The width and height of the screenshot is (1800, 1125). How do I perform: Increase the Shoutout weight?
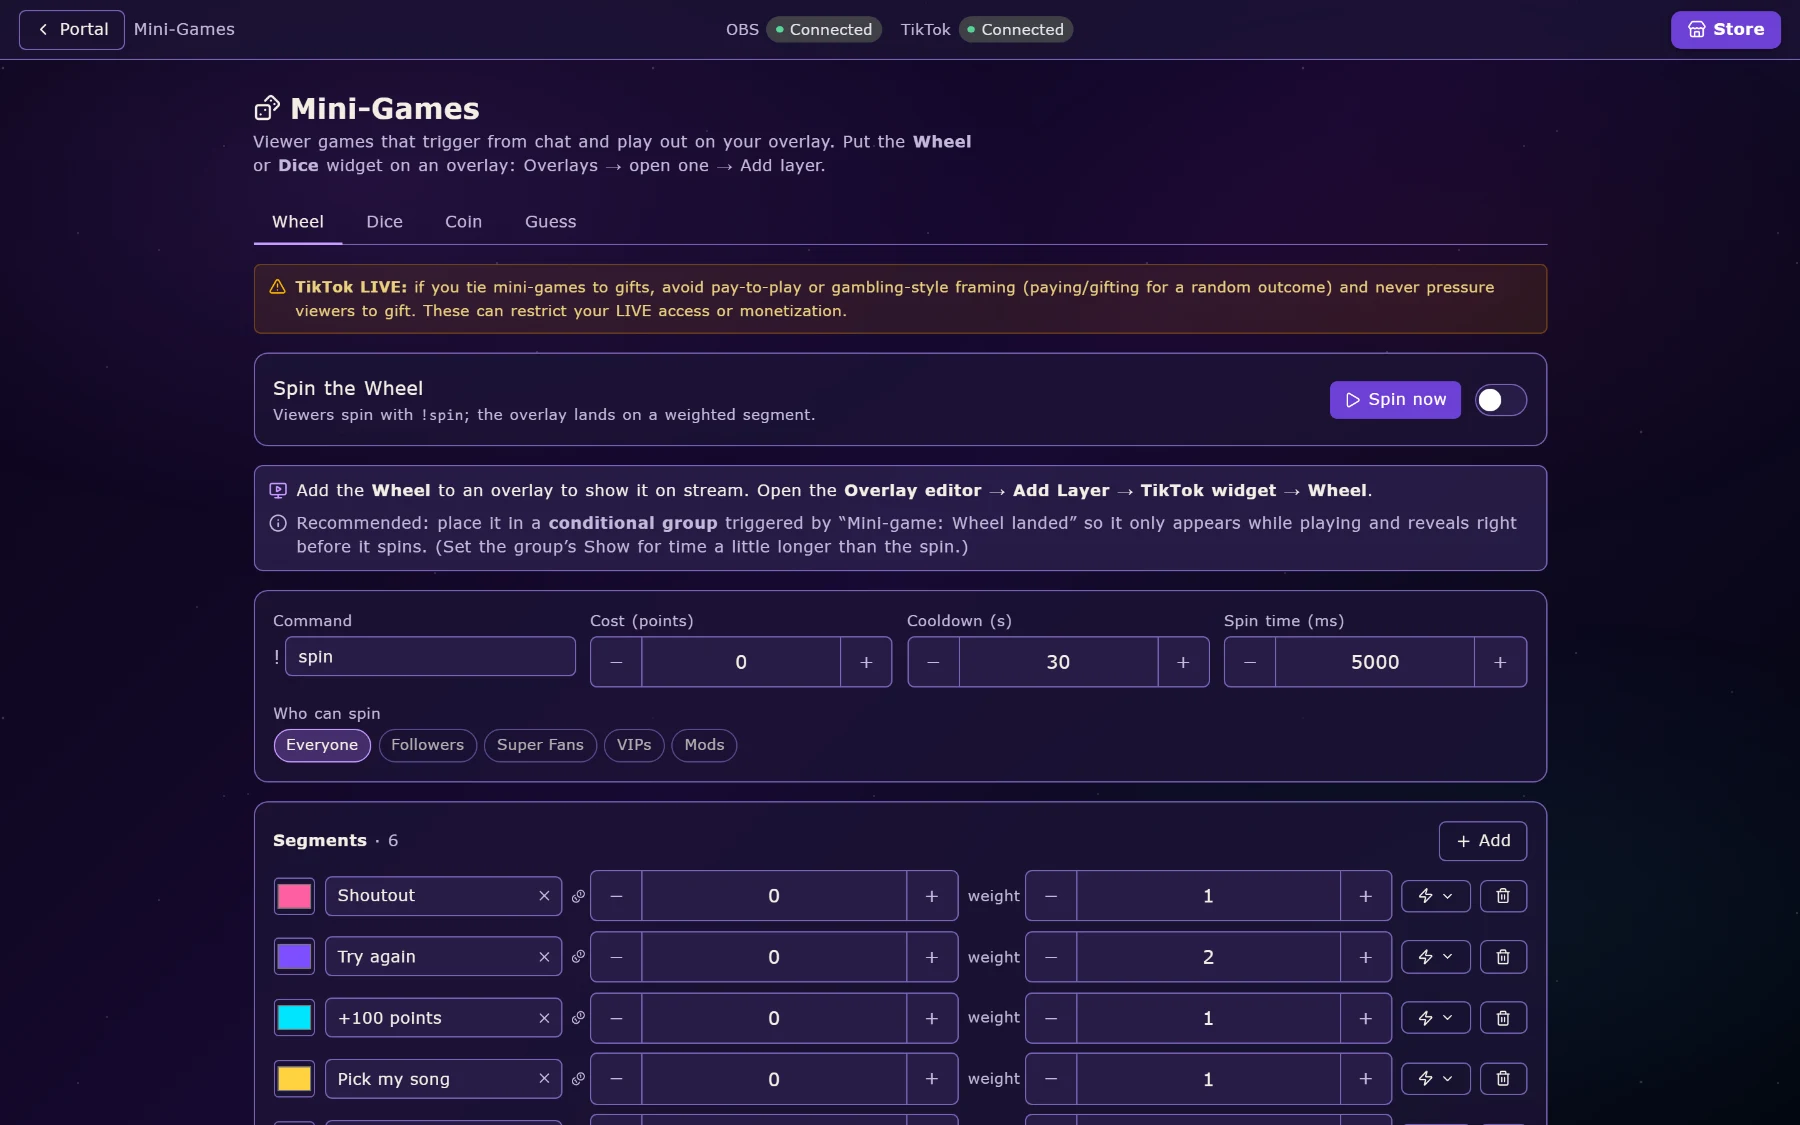point(1365,896)
